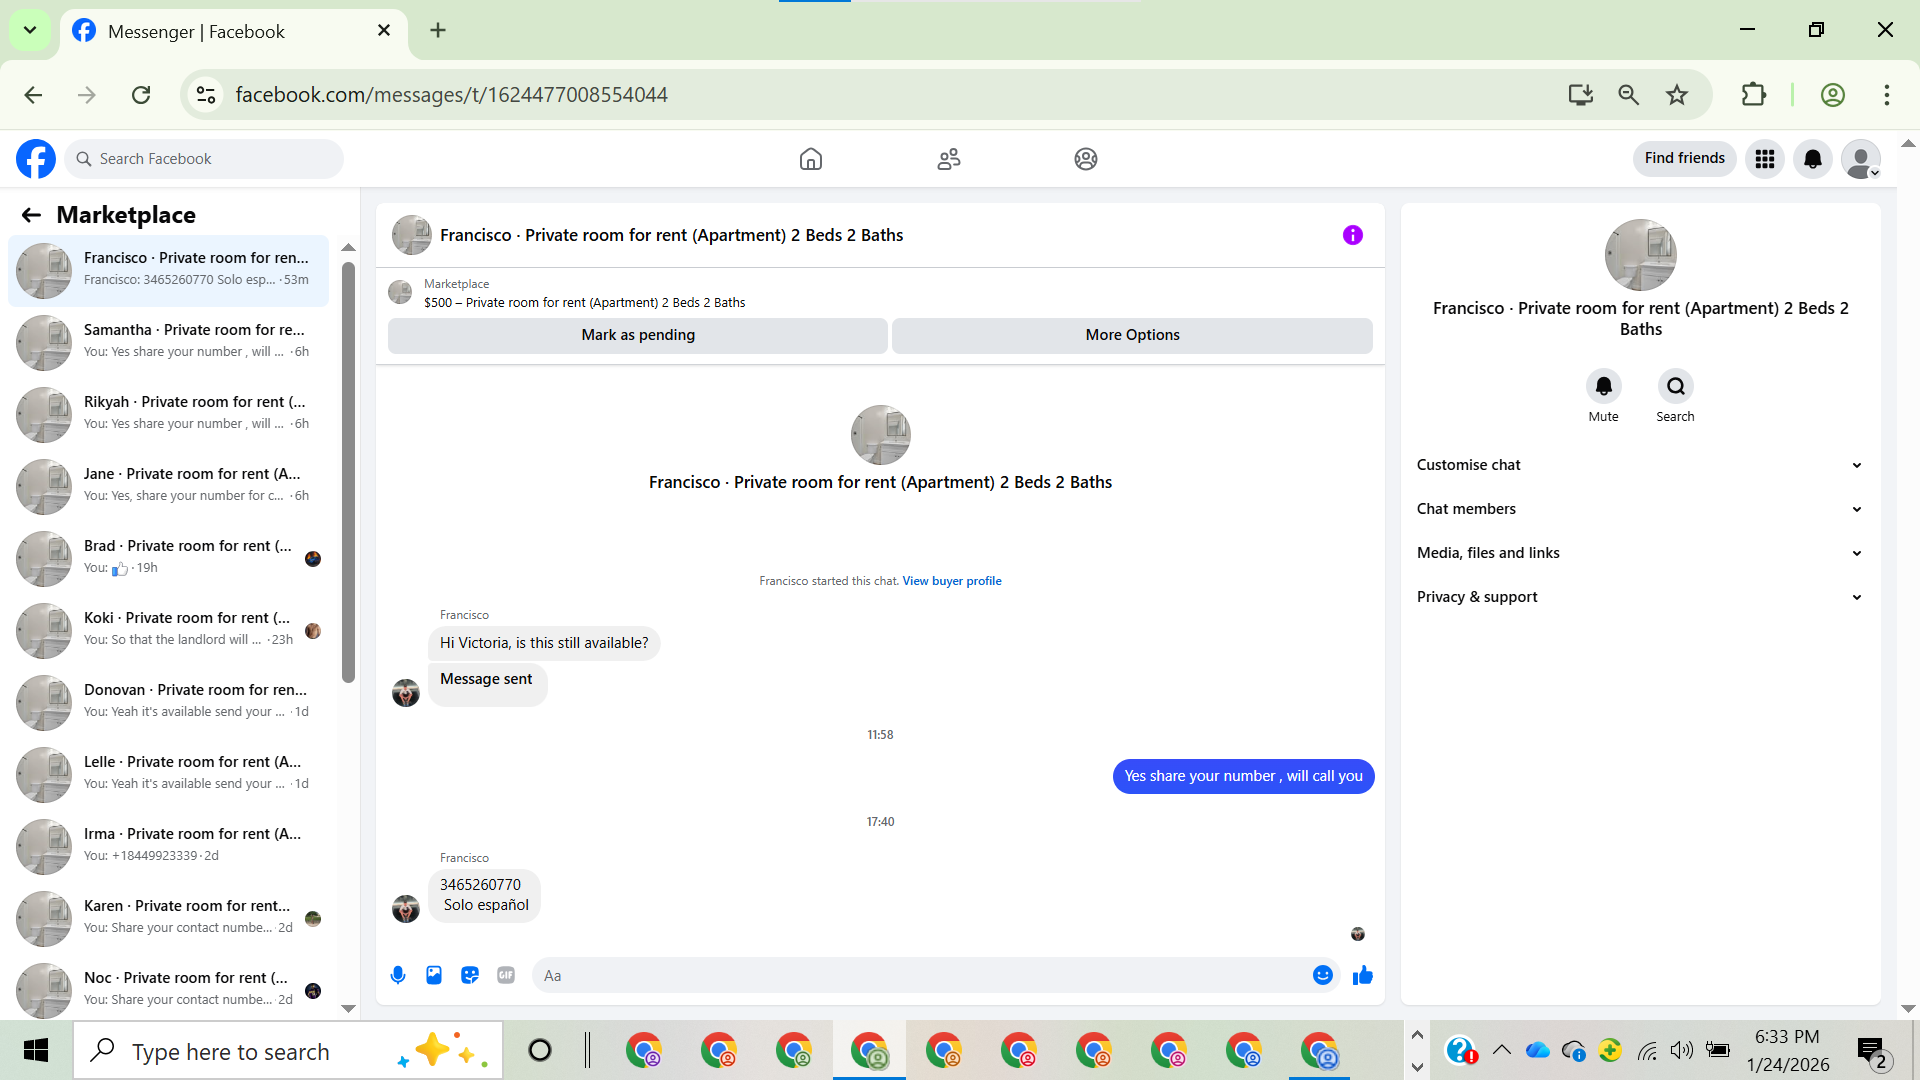Viewport: 1920px width, 1080px height.
Task: Send a thumbs-up like
Action: (1363, 975)
